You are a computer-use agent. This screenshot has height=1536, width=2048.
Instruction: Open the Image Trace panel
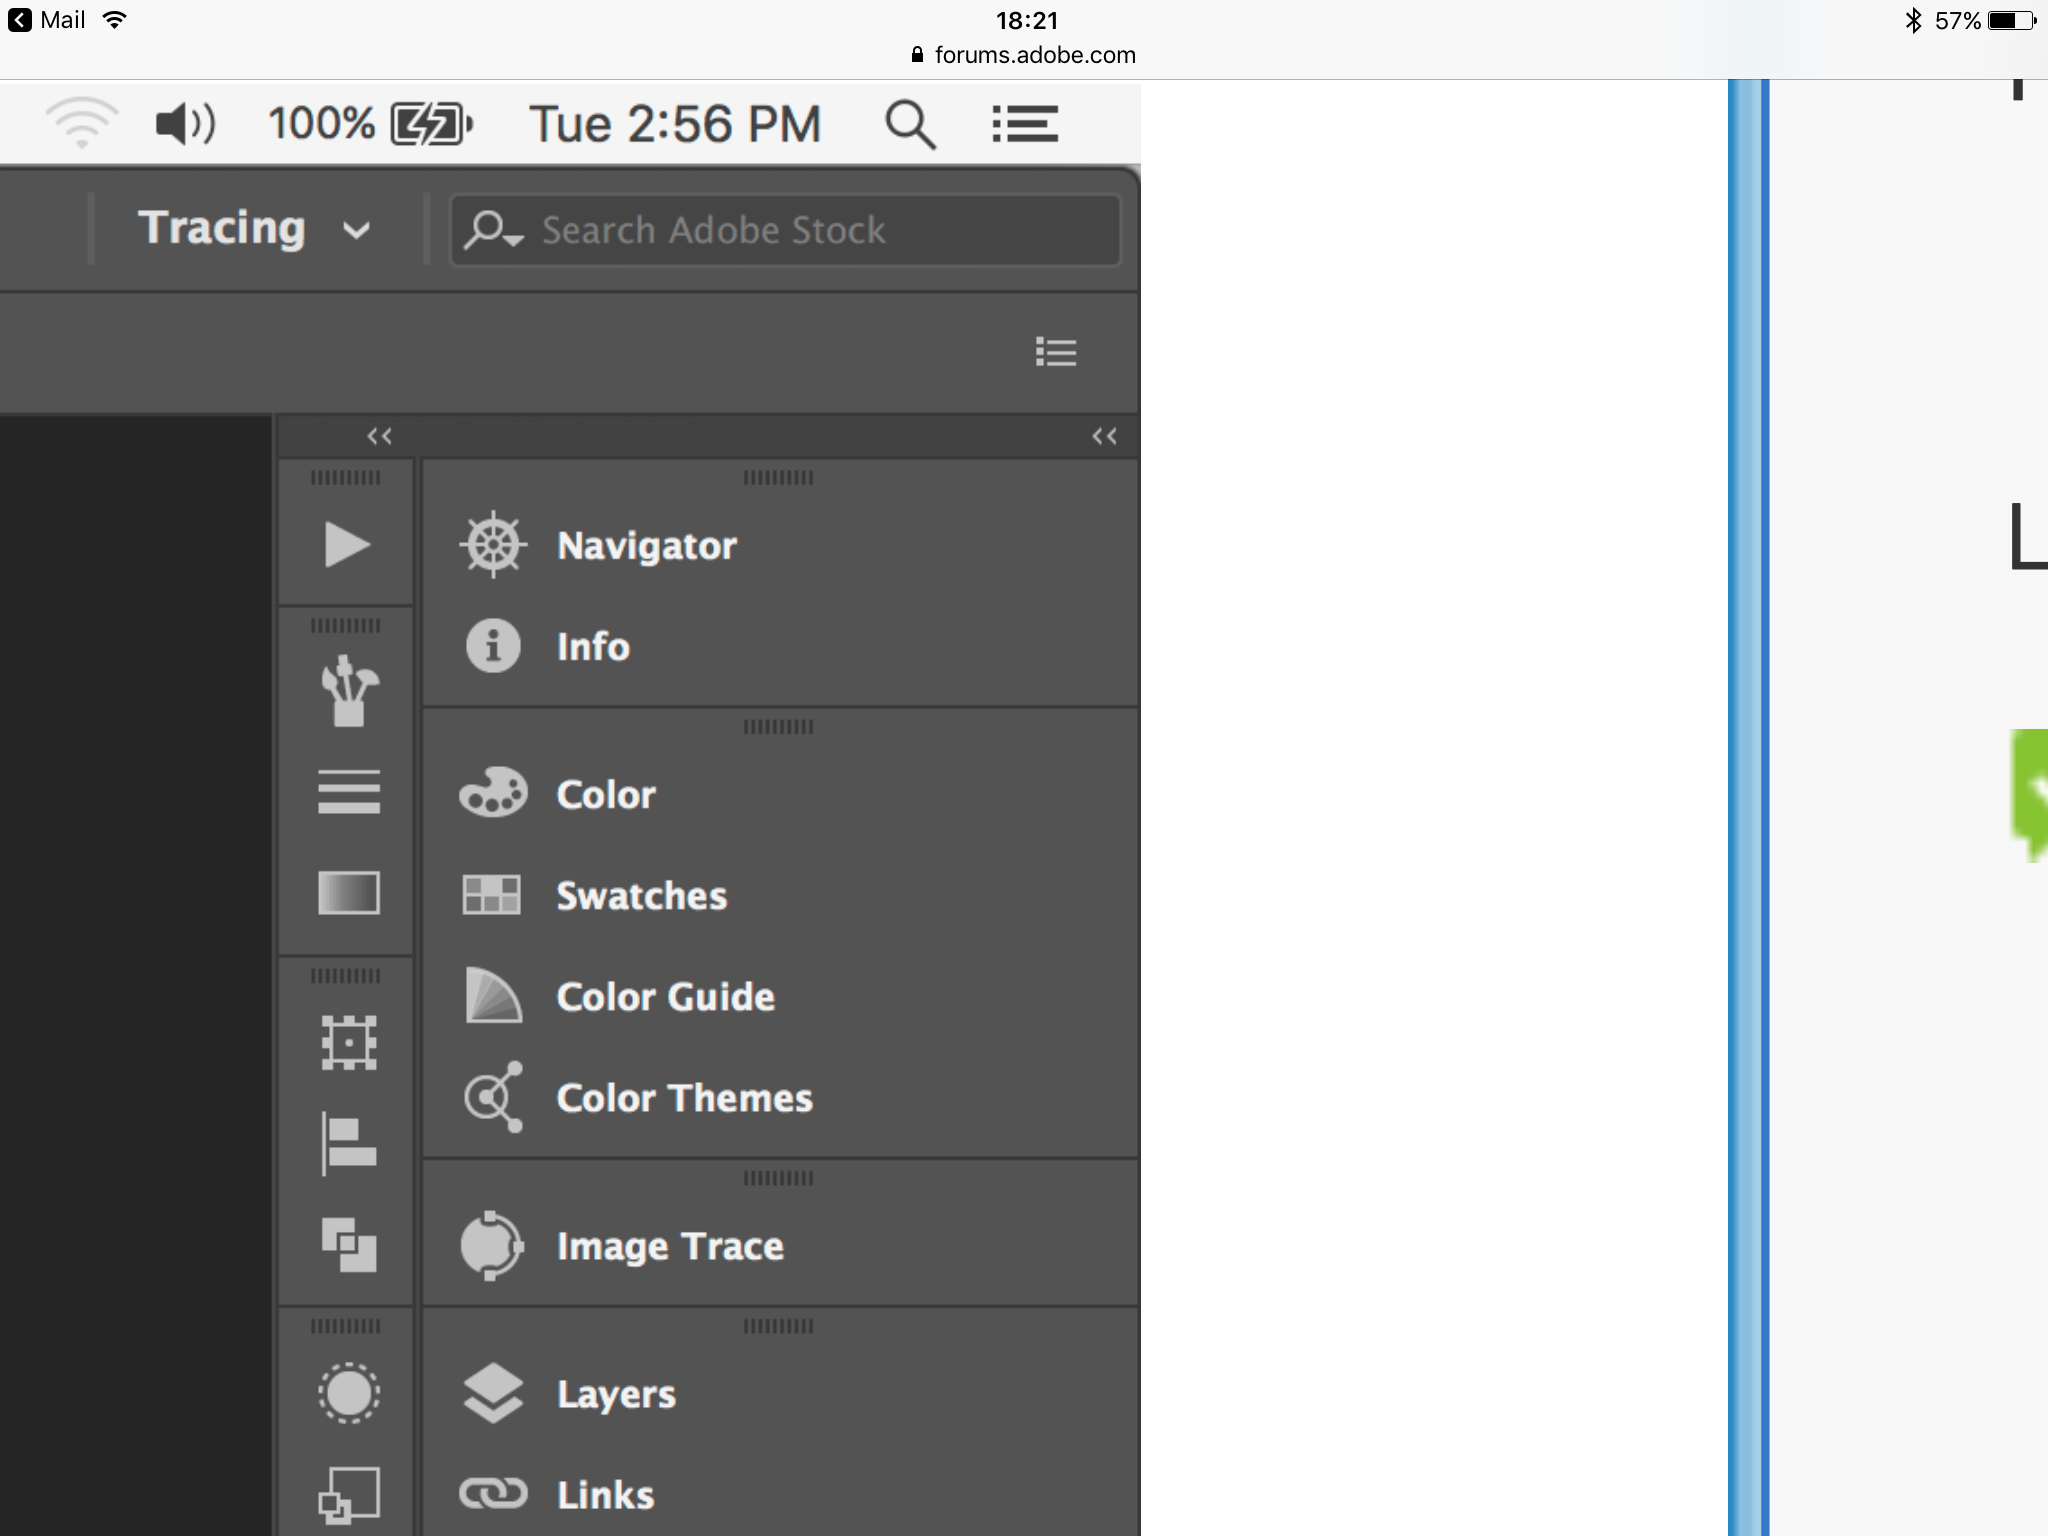coord(670,1246)
